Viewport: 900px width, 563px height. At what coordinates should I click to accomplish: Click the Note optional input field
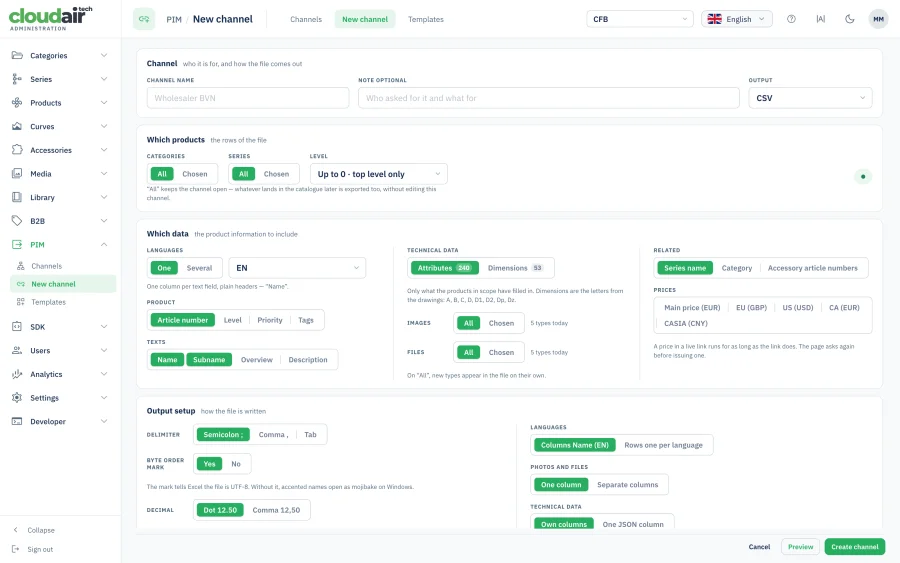click(x=549, y=98)
